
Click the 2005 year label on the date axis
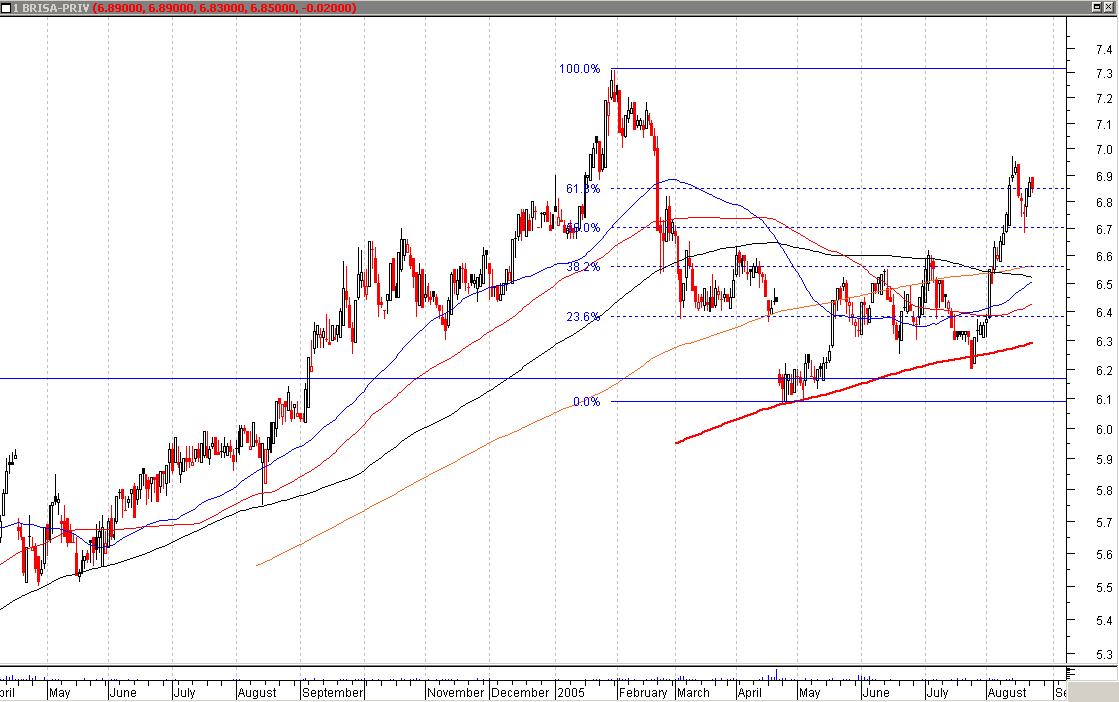pos(571,692)
